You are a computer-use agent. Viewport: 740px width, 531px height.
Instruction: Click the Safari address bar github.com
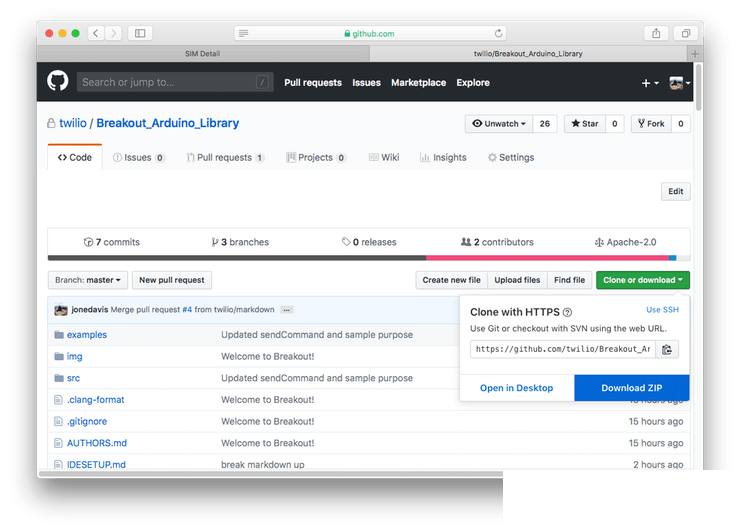pyautogui.click(x=370, y=33)
